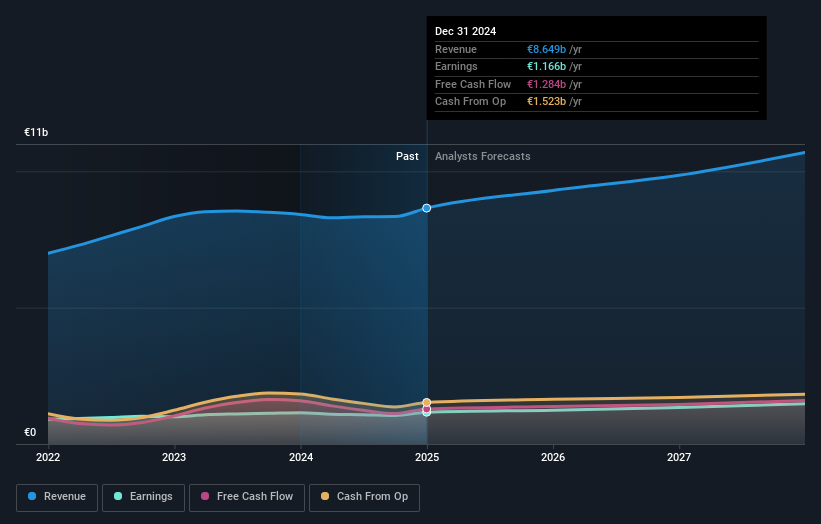Click the 2024 x-axis label
821x524 pixels.
tap(301, 458)
